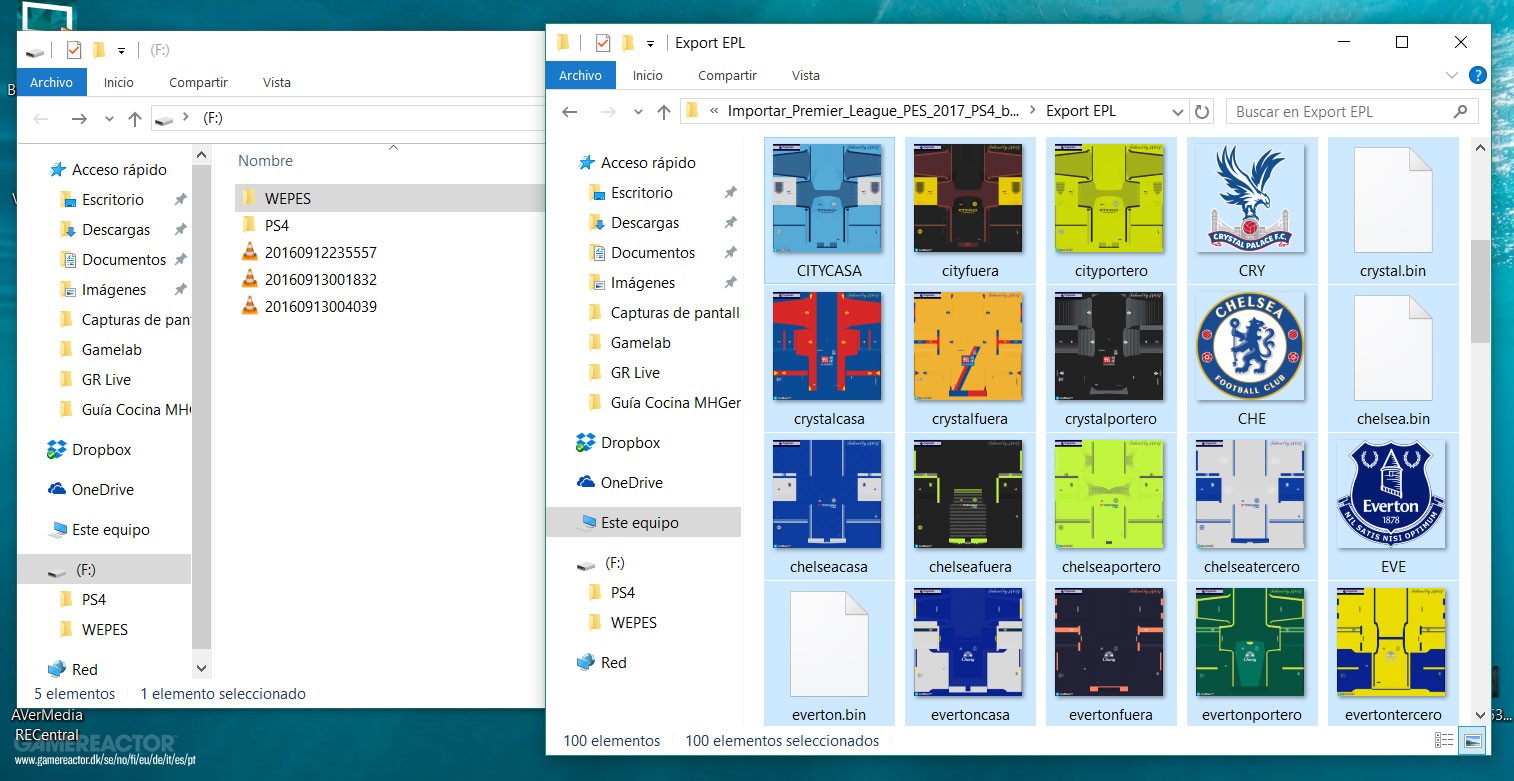This screenshot has width=1514, height=781.
Task: Go back in Export EPL window
Action: click(x=570, y=112)
